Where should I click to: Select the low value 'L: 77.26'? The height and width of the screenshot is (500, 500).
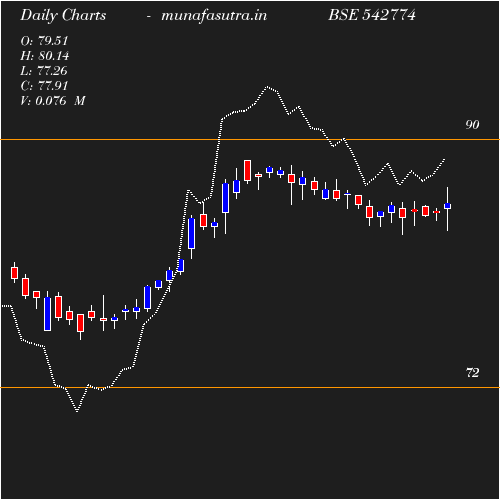(44, 71)
